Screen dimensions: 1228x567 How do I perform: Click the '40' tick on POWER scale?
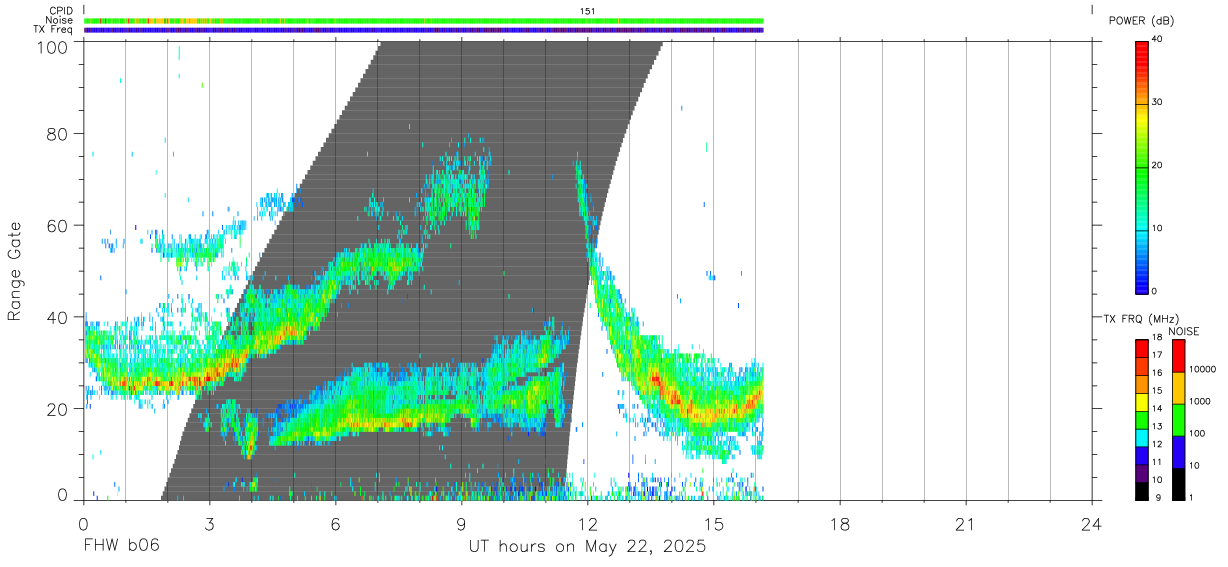1157,40
